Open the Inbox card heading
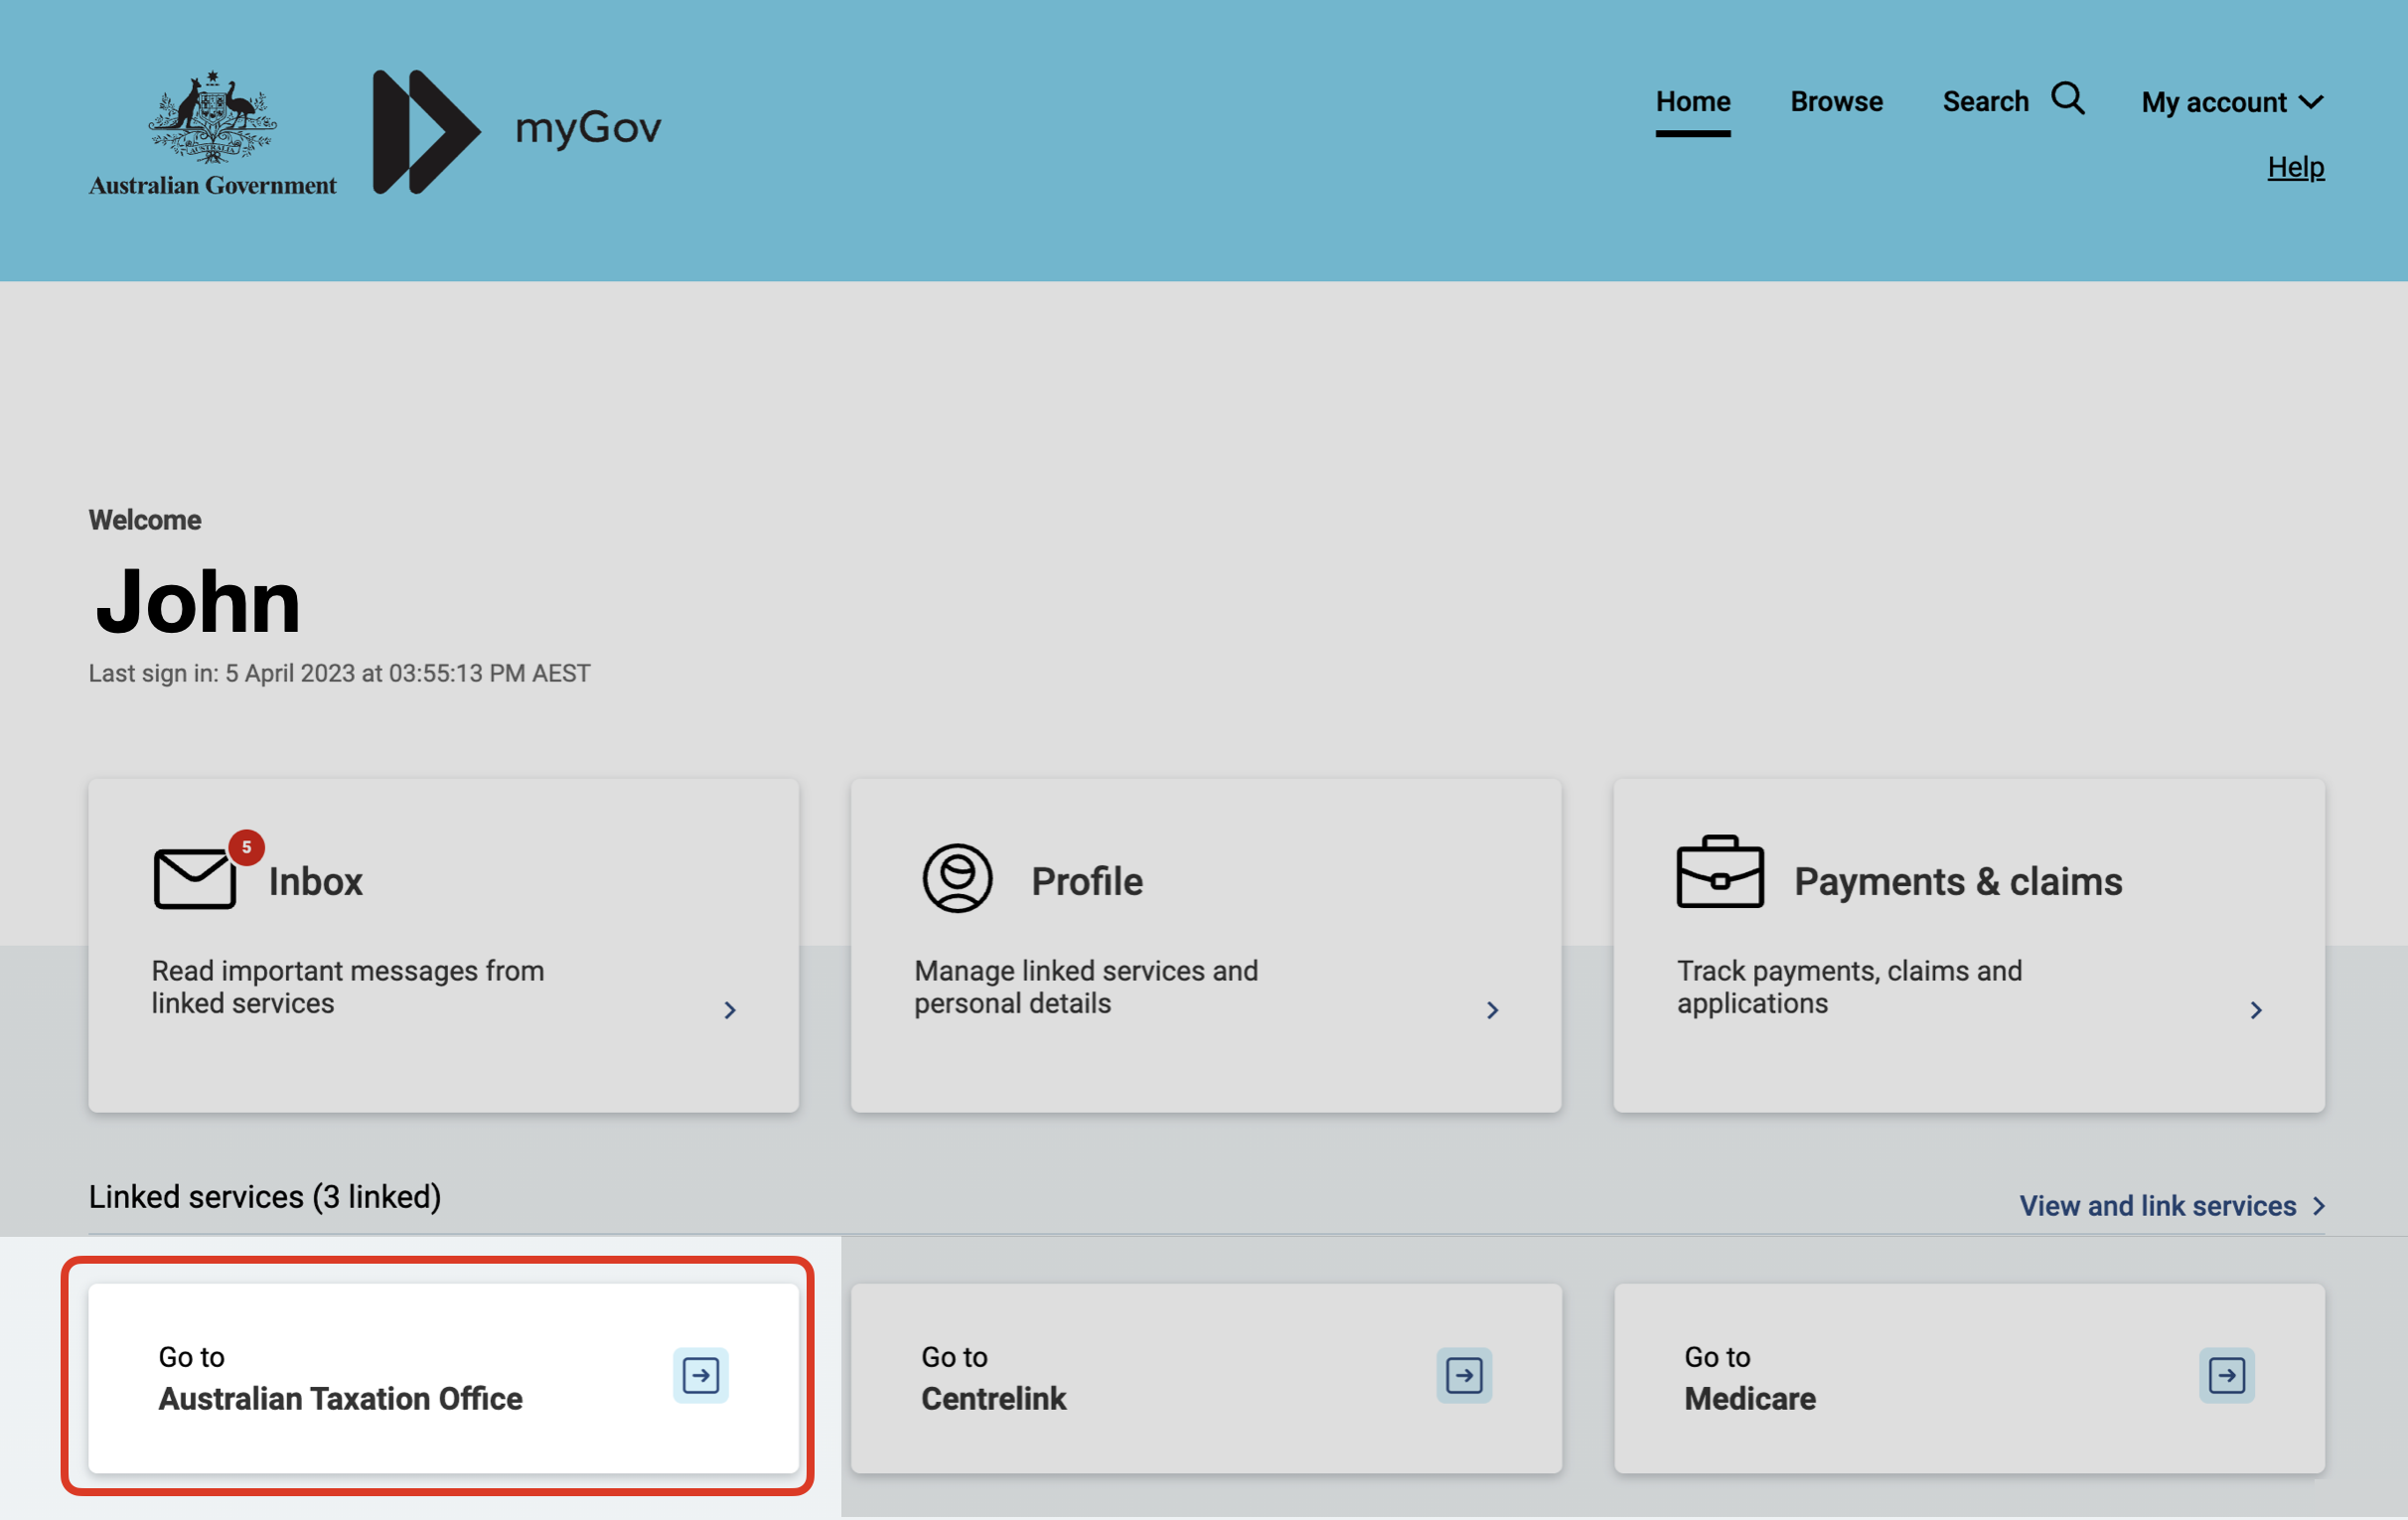Image resolution: width=2408 pixels, height=1520 pixels. 315,881
